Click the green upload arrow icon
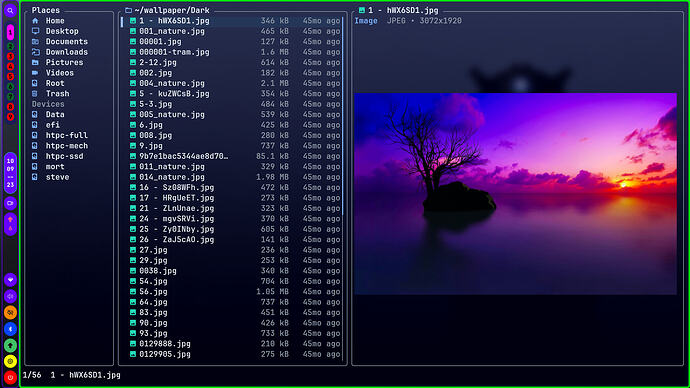 click(x=10, y=345)
